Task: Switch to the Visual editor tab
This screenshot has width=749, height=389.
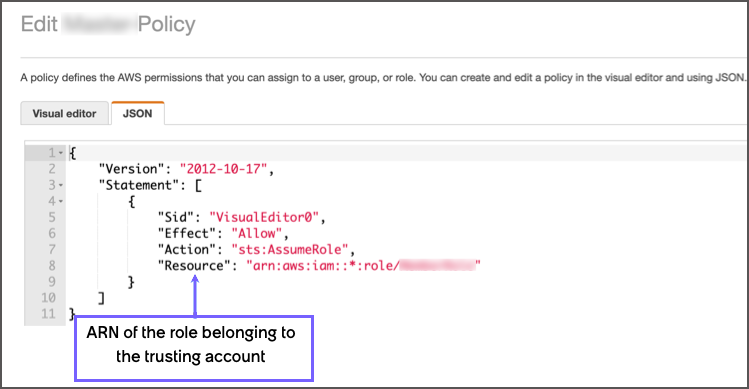Action: pos(64,113)
